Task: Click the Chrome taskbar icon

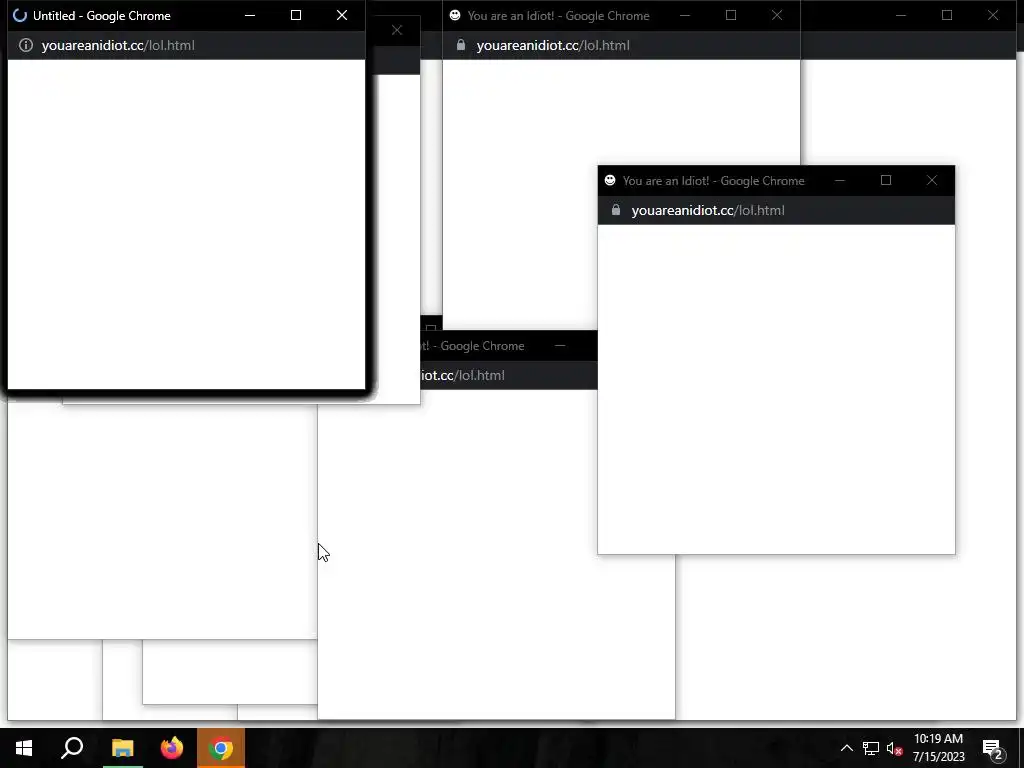Action: [x=221, y=748]
